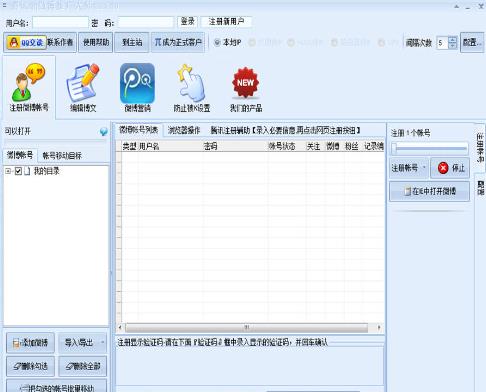Click the 添加微博 button
This screenshot has width=486, height=392.
click(x=30, y=342)
